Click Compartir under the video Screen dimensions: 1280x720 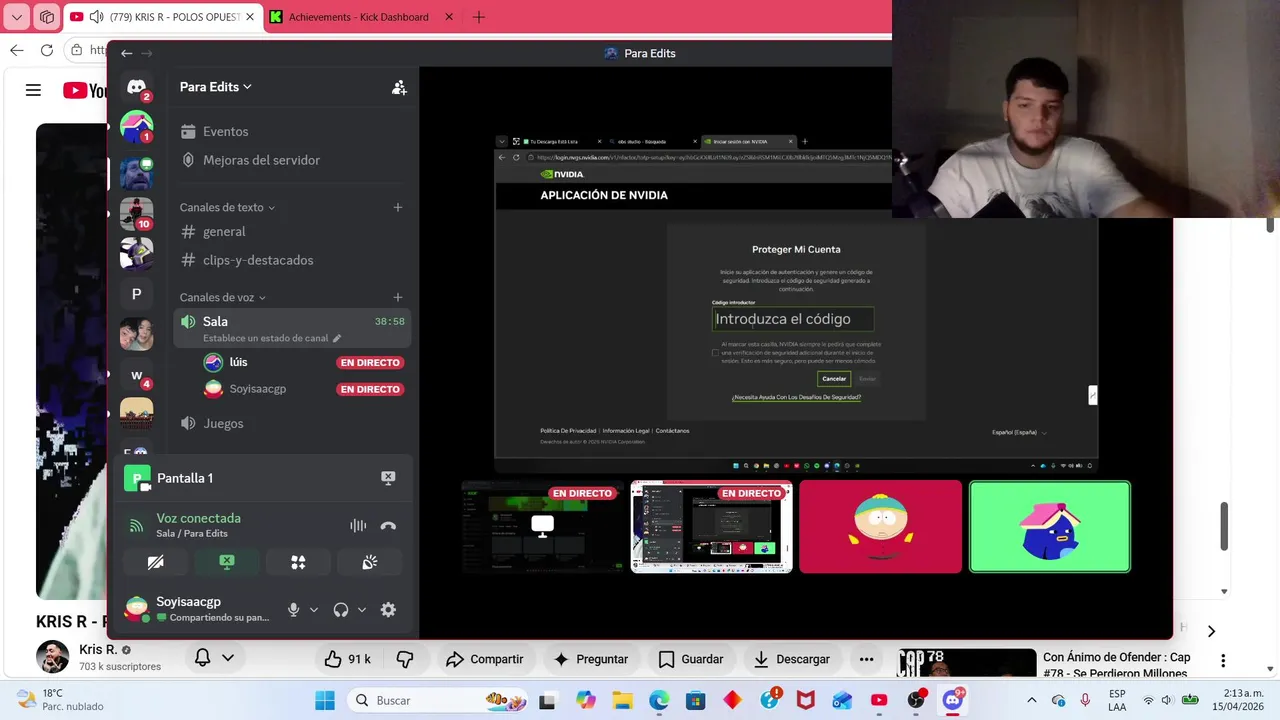point(485,659)
